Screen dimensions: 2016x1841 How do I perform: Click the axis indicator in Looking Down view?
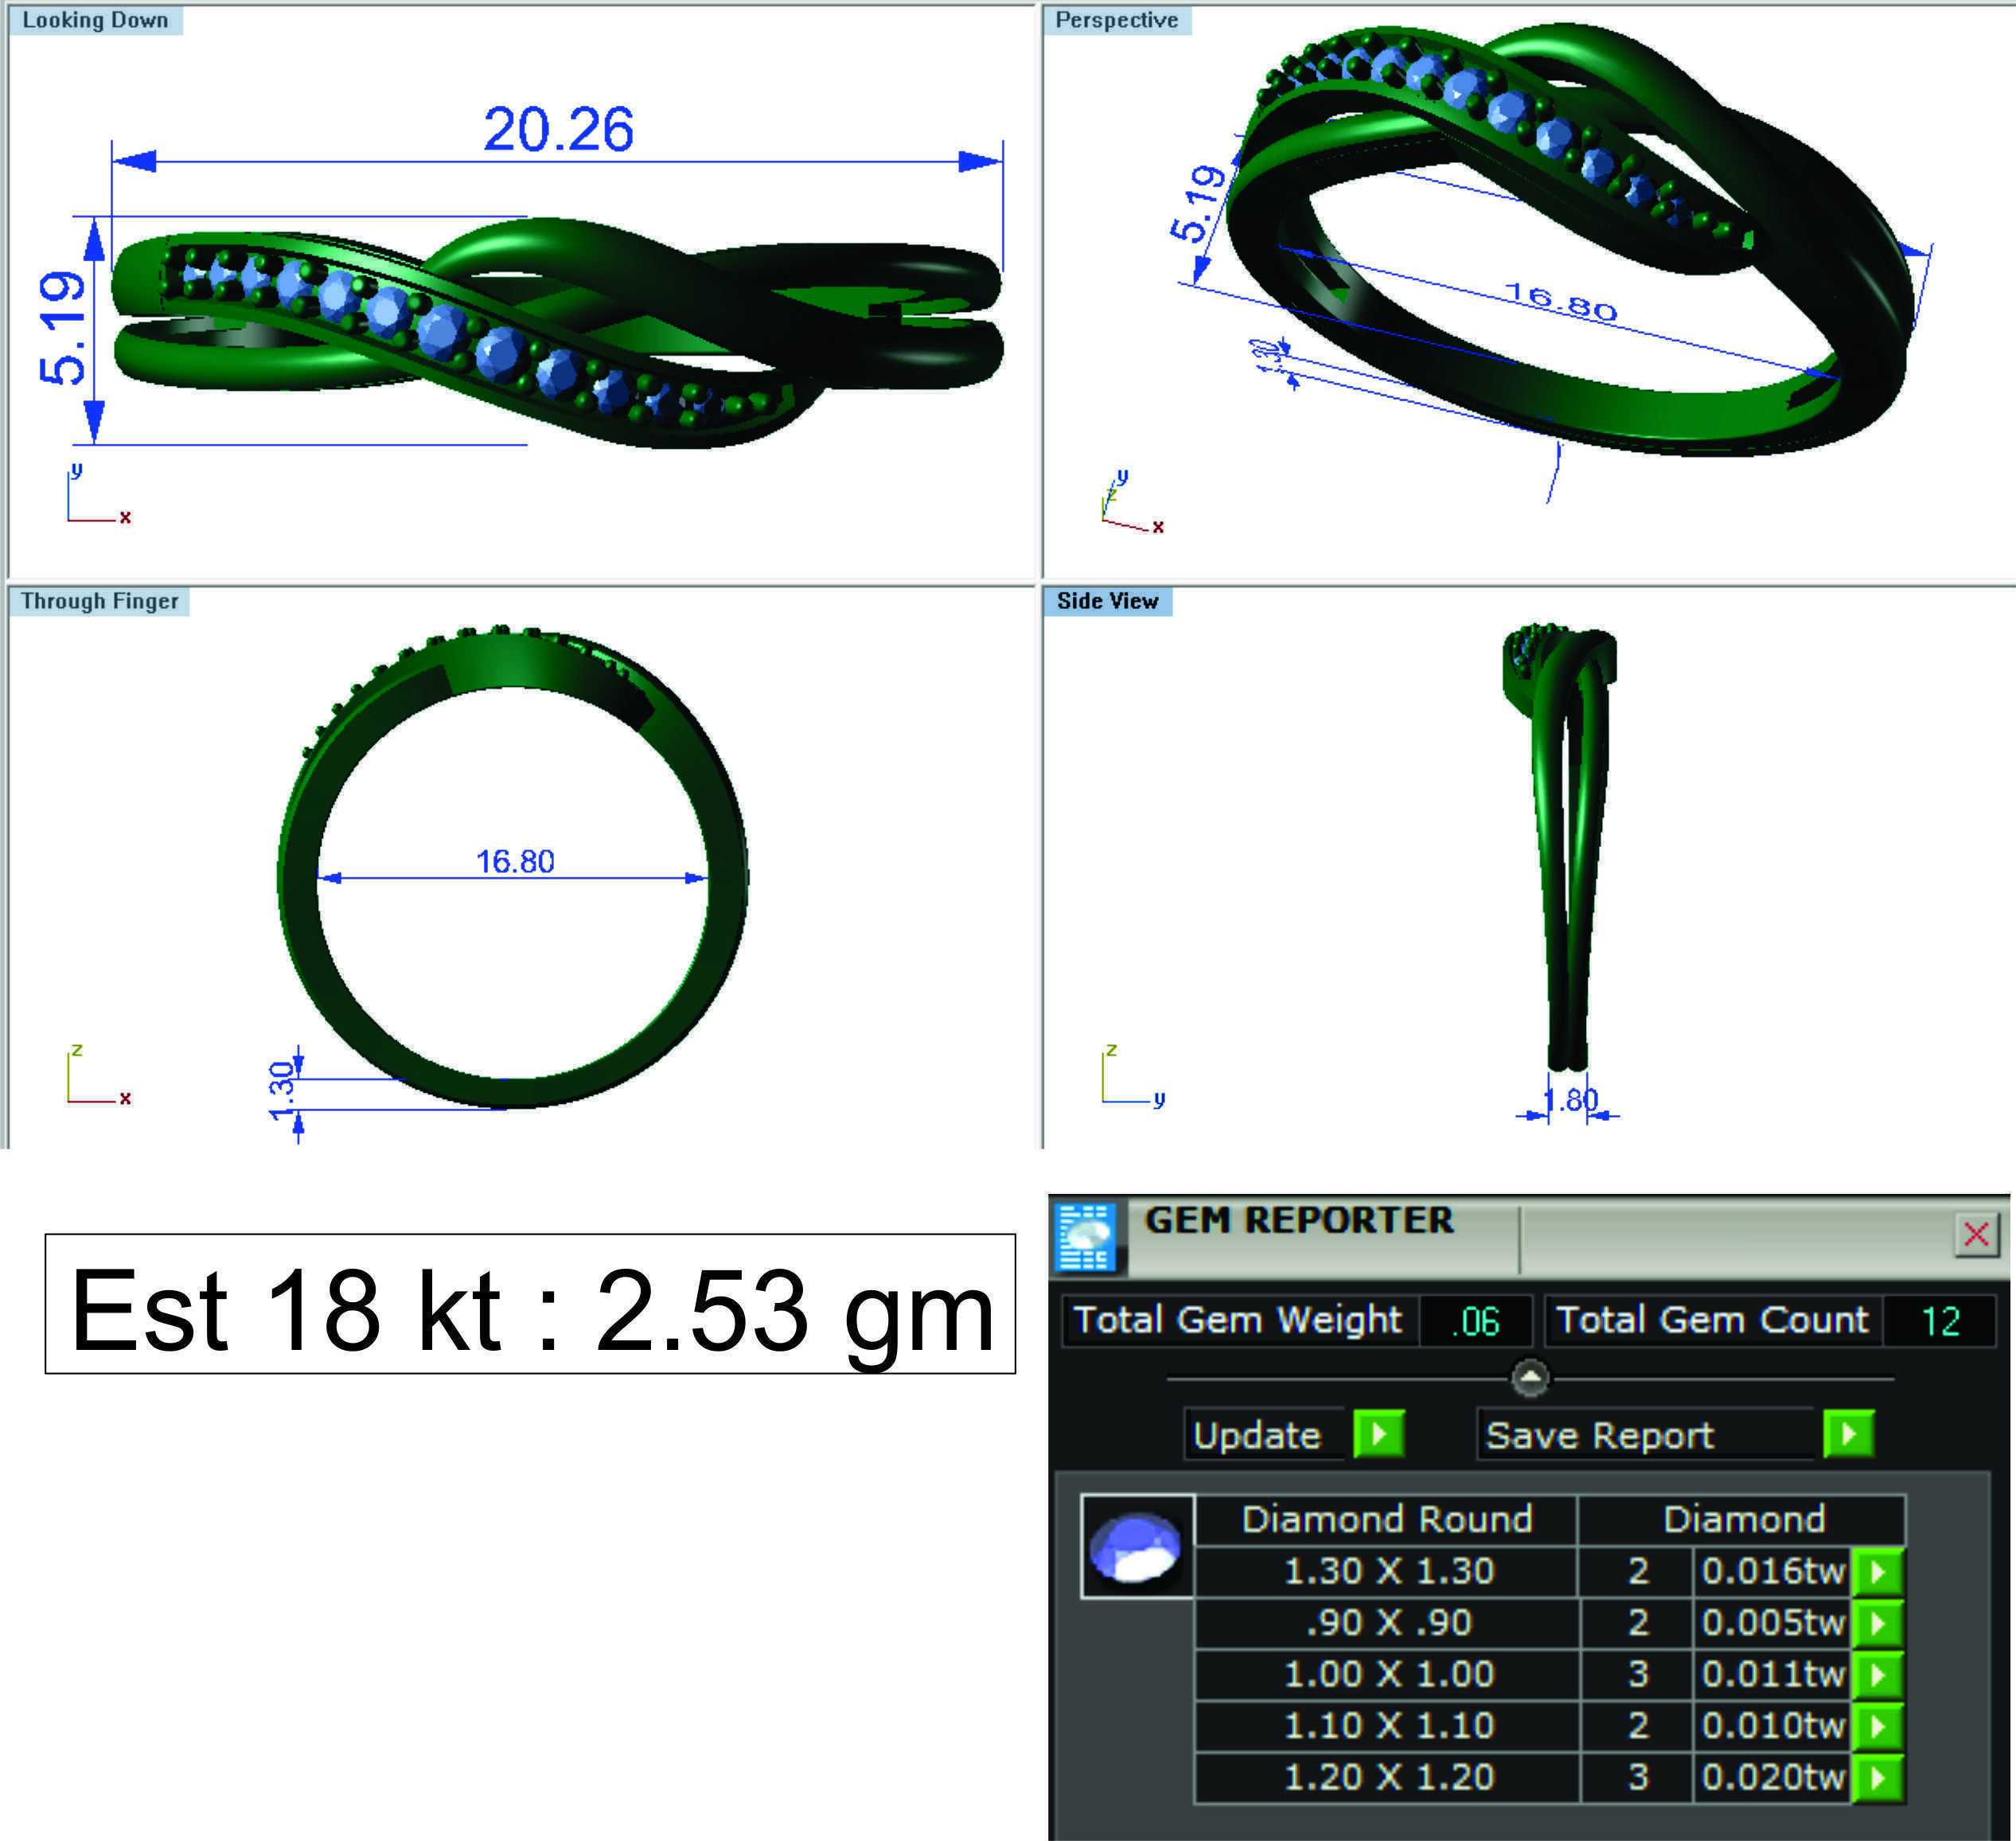tap(98, 494)
